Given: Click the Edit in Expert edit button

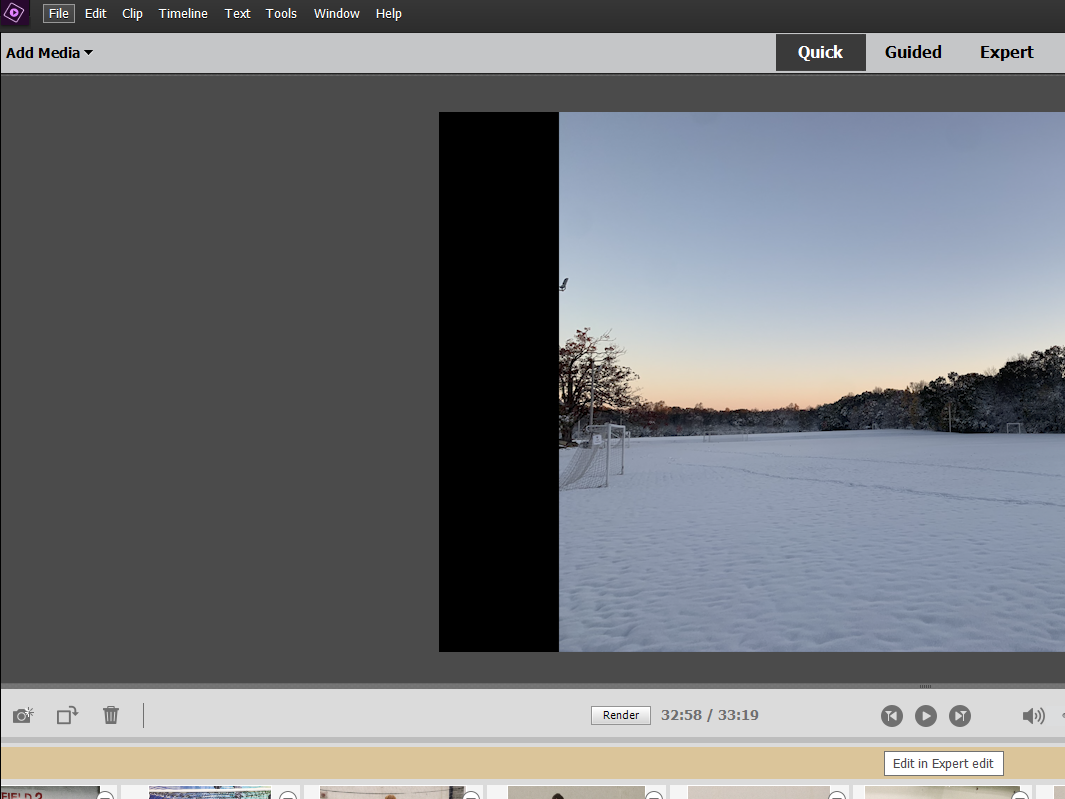Looking at the screenshot, I should (x=943, y=763).
